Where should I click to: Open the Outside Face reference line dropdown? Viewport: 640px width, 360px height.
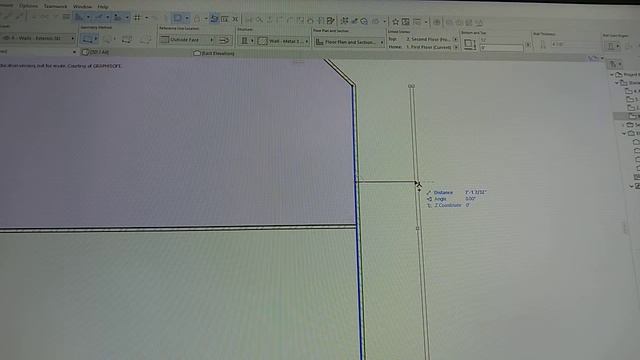(x=187, y=40)
